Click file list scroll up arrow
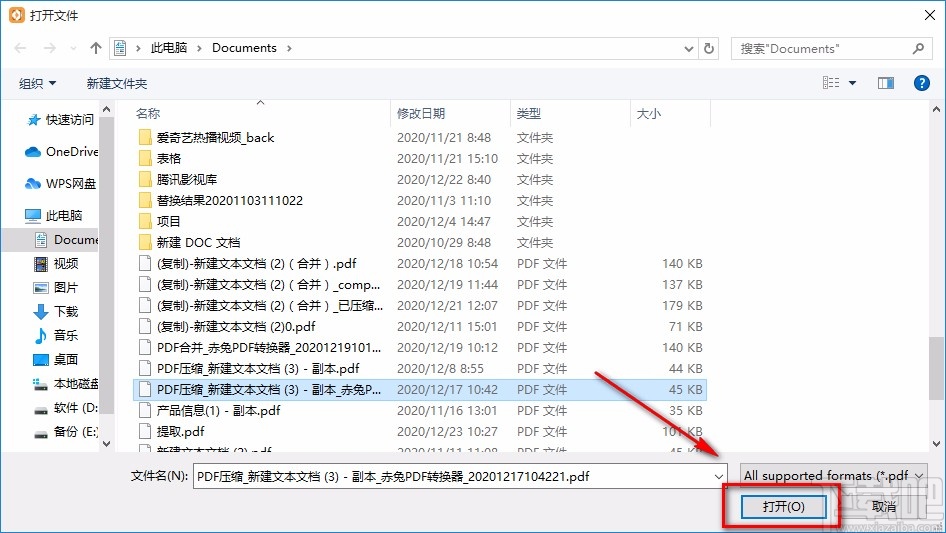This screenshot has width=946, height=533. point(936,109)
